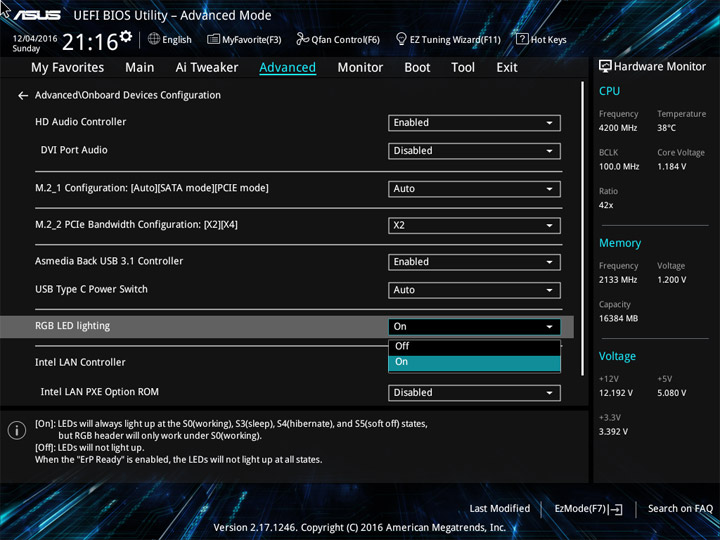The width and height of the screenshot is (720, 540).
Task: Click the Hot Keys question mark icon
Action: click(x=522, y=39)
